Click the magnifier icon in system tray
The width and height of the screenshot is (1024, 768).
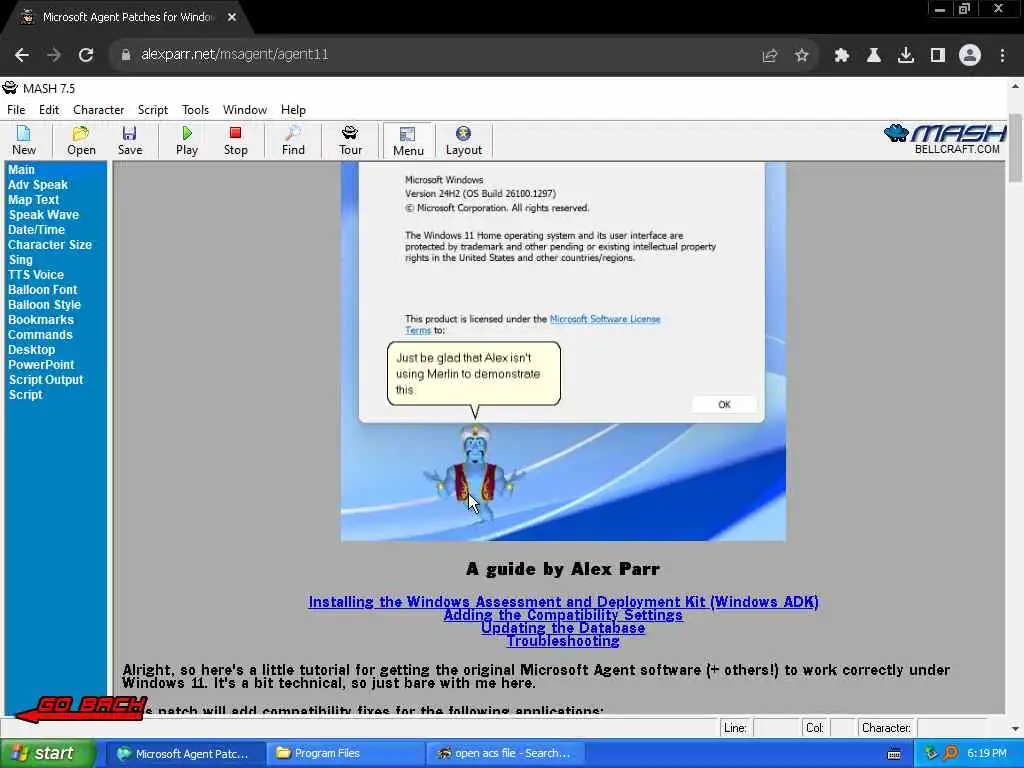click(x=950, y=753)
